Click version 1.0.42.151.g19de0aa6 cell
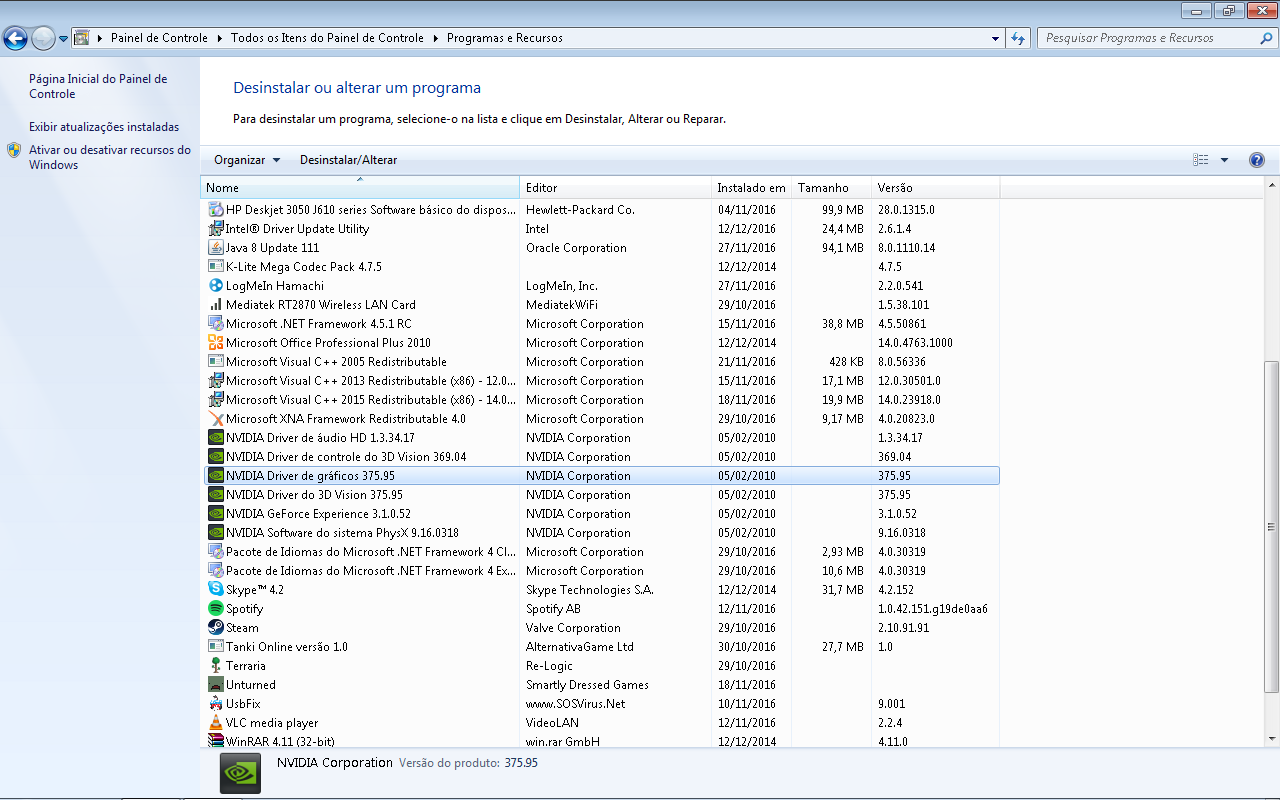Screen dimensions: 1280x800 point(933,609)
